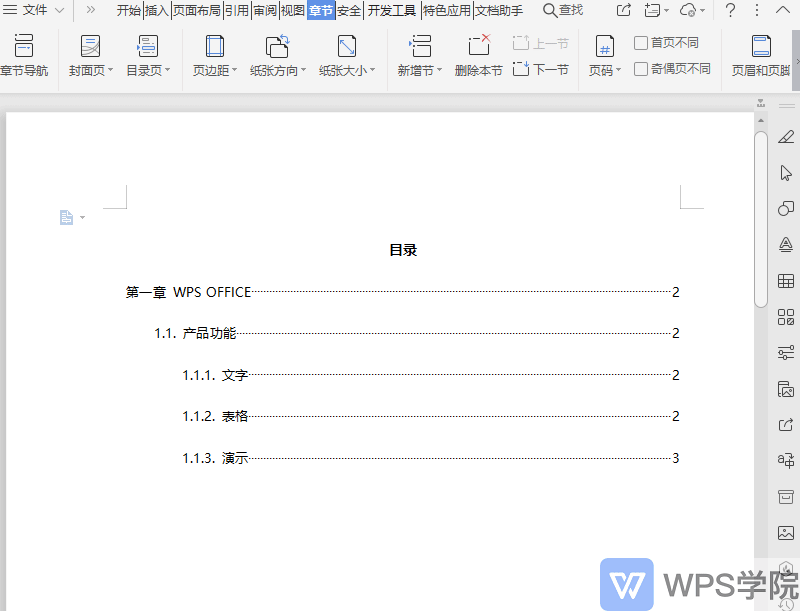Insert a table of contents page 目录页
This screenshot has height=611, width=800.
[148, 55]
